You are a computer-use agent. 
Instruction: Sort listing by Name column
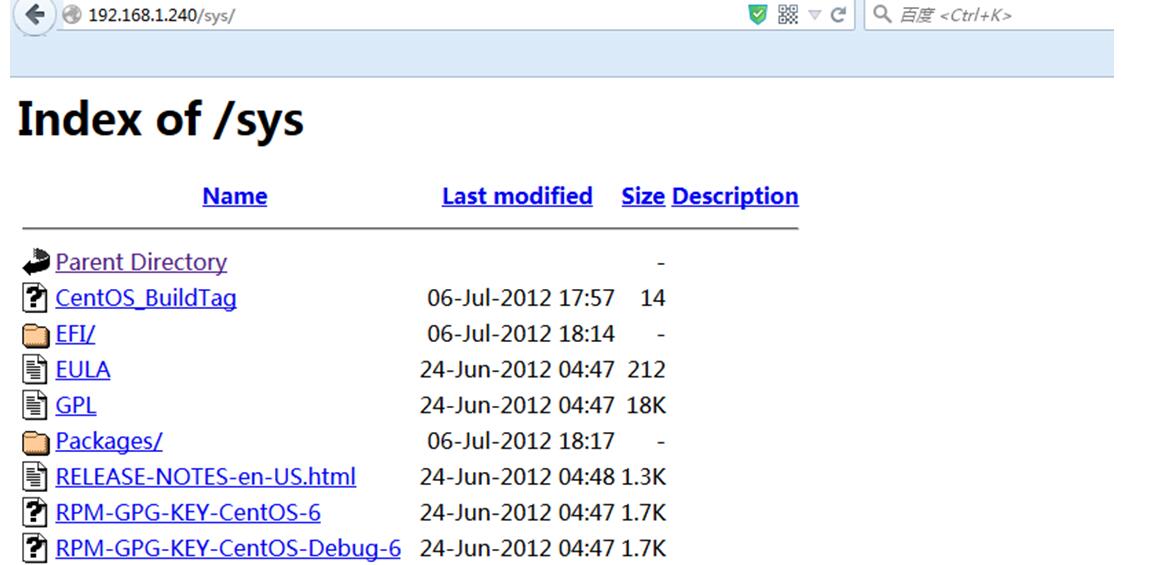point(235,196)
